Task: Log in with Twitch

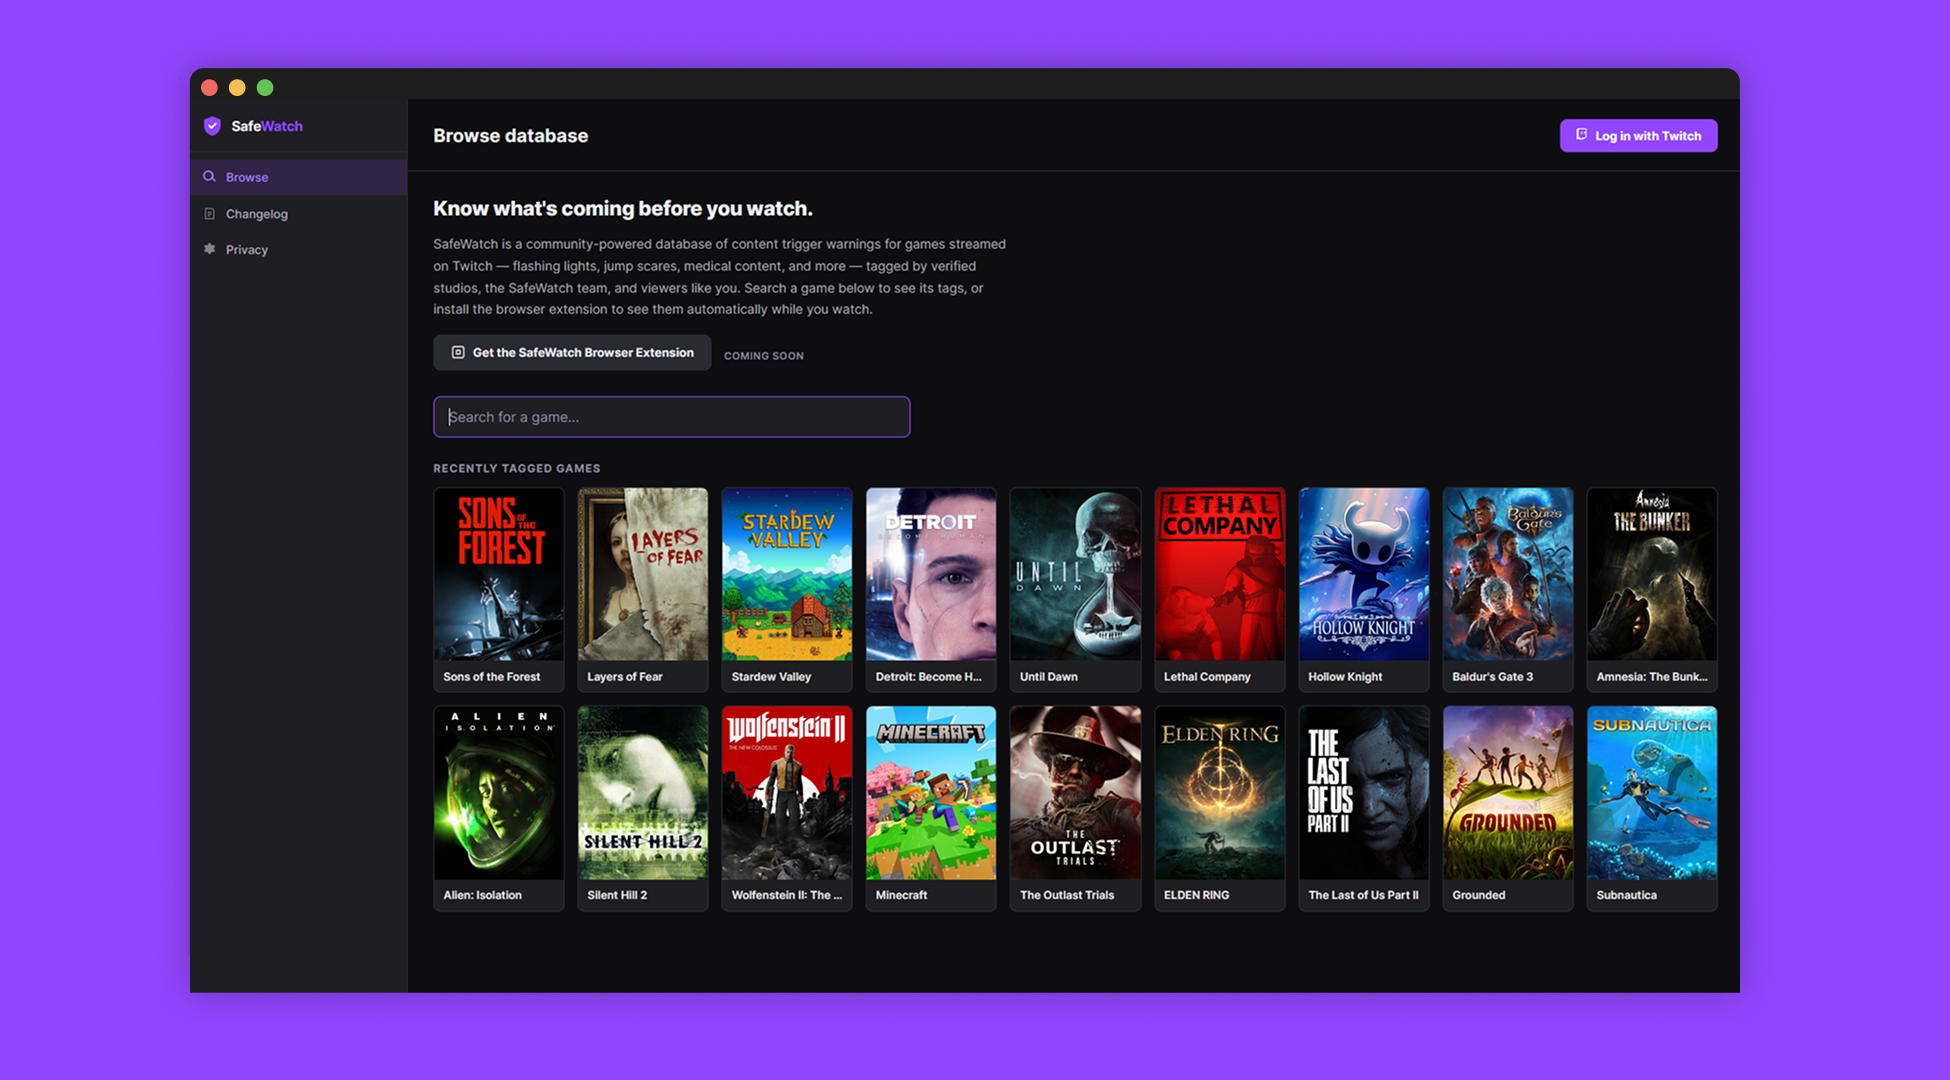Action: pyautogui.click(x=1638, y=136)
